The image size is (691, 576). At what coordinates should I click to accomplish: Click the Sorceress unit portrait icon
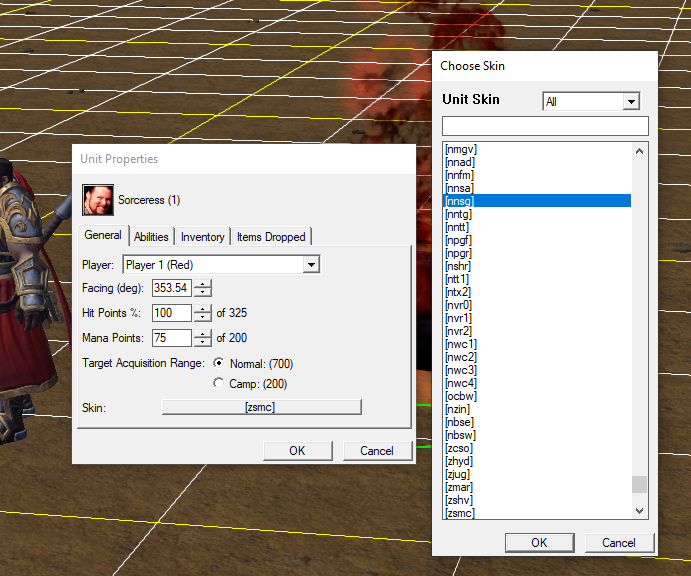point(98,200)
